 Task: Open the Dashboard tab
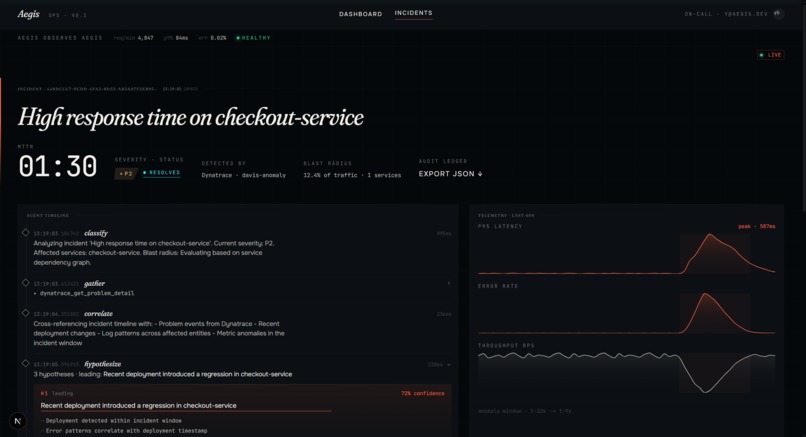(x=360, y=14)
